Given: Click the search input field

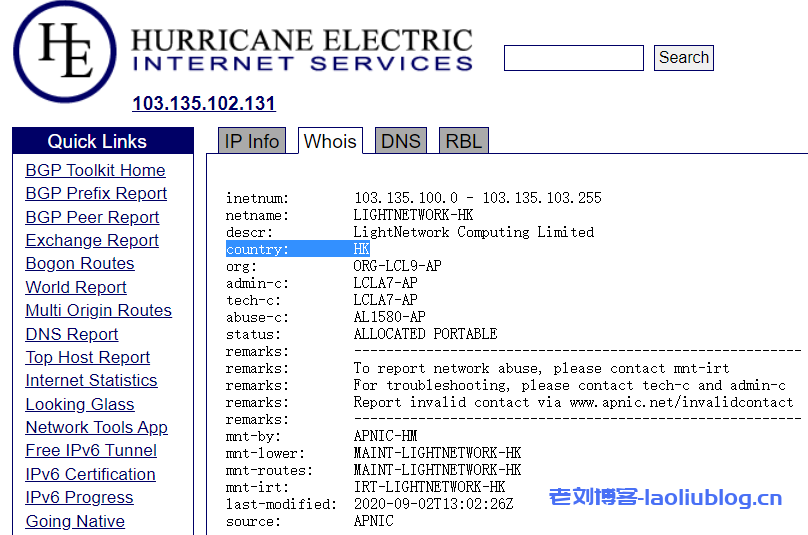Looking at the screenshot, I should (573, 58).
